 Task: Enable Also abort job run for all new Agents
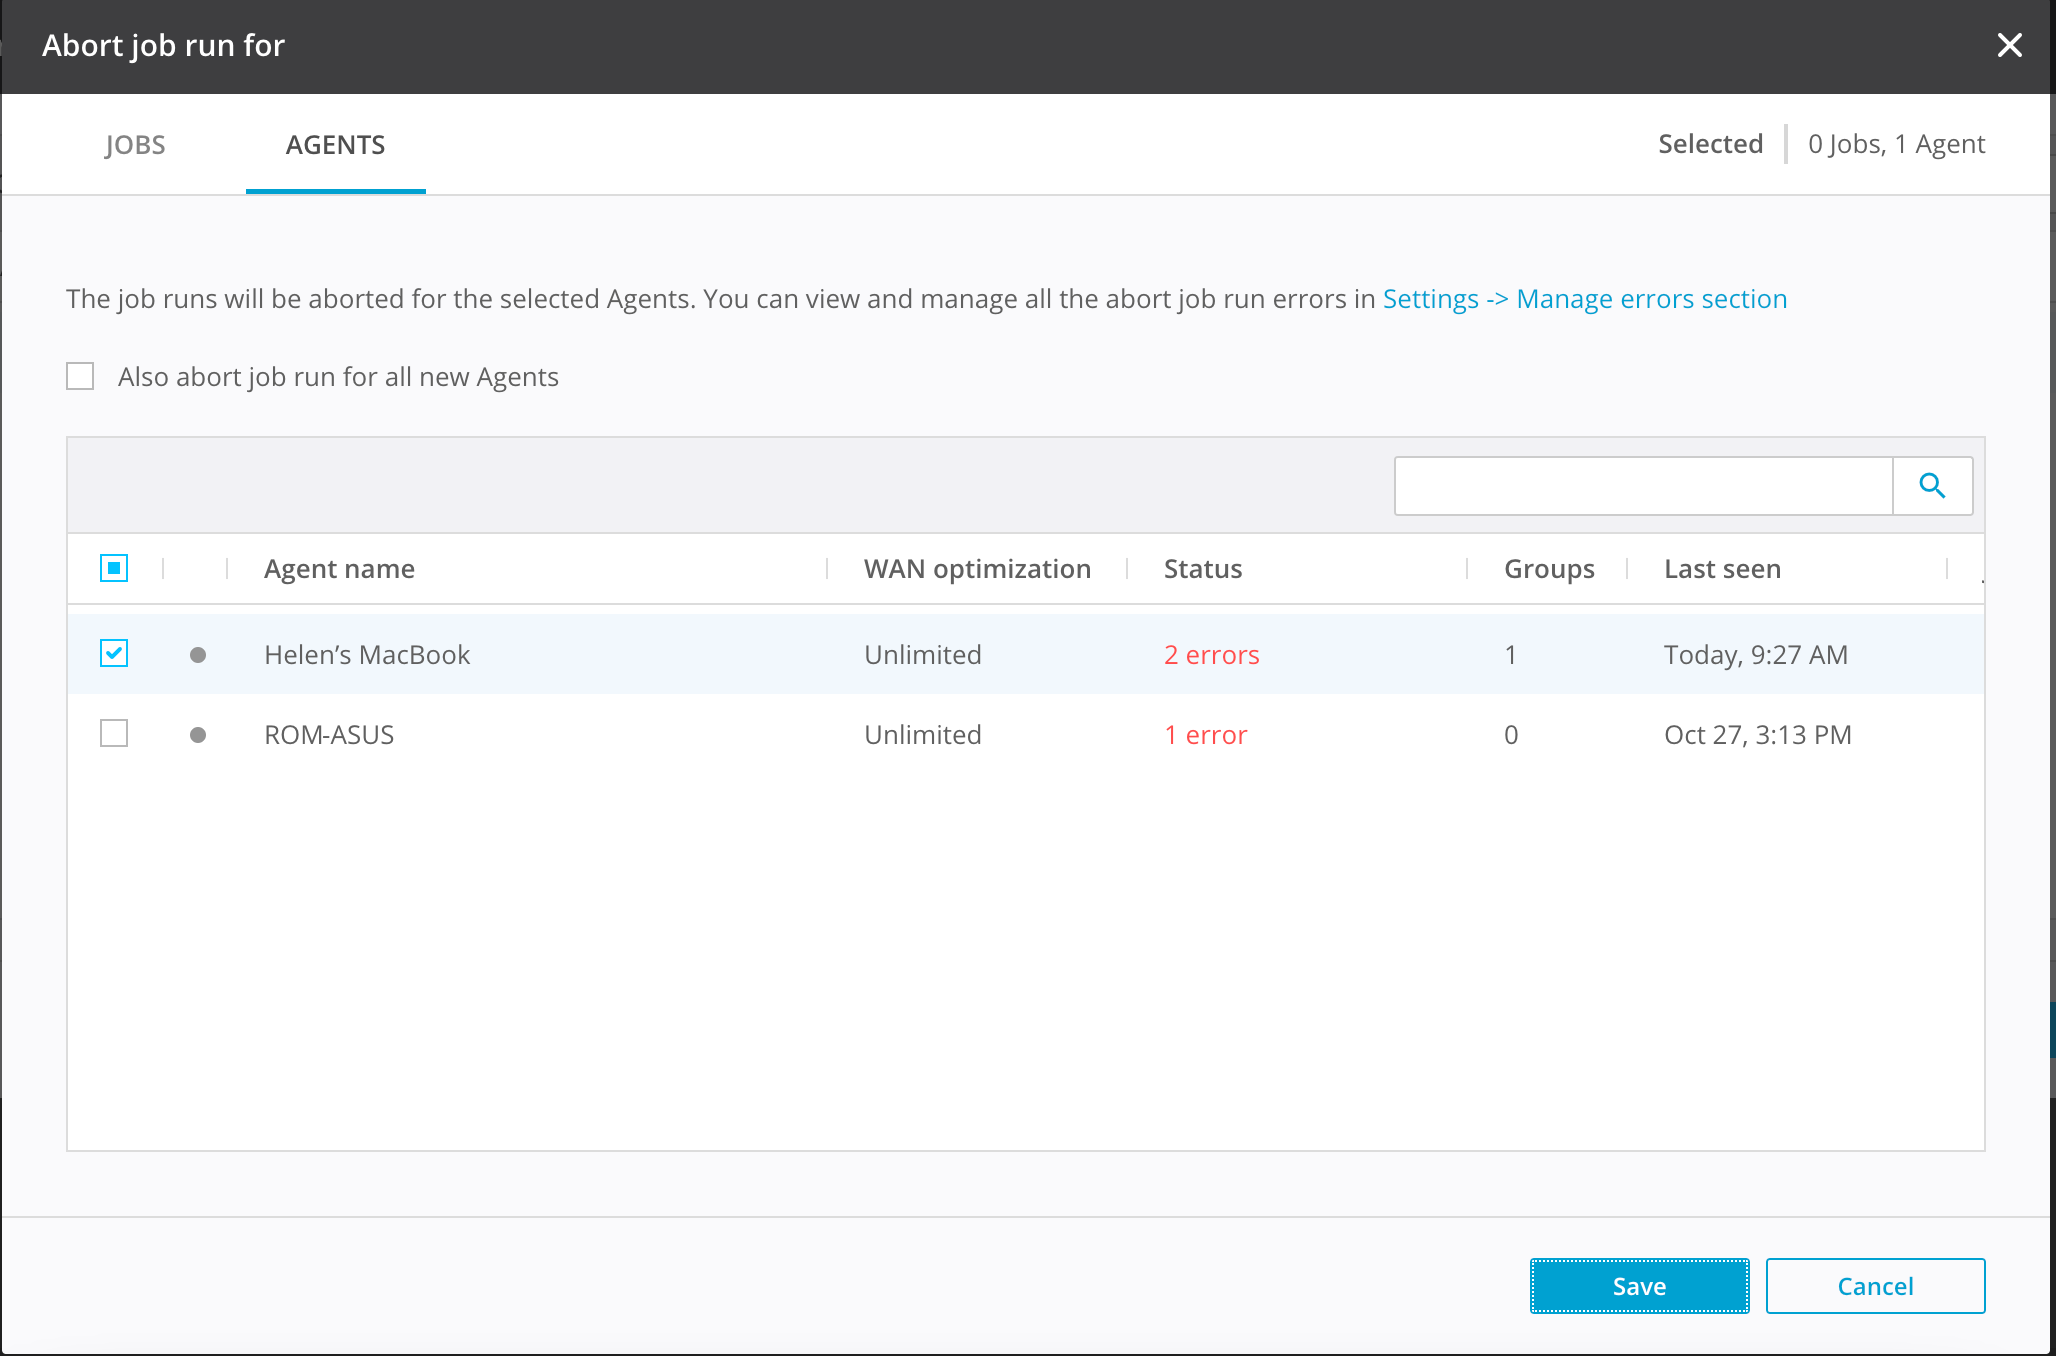point(80,377)
